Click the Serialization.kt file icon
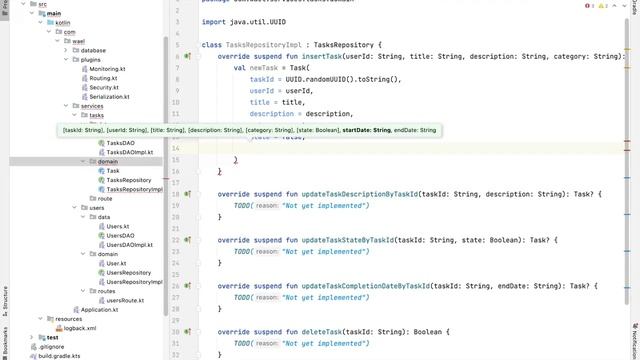640x360 pixels. tap(84, 97)
